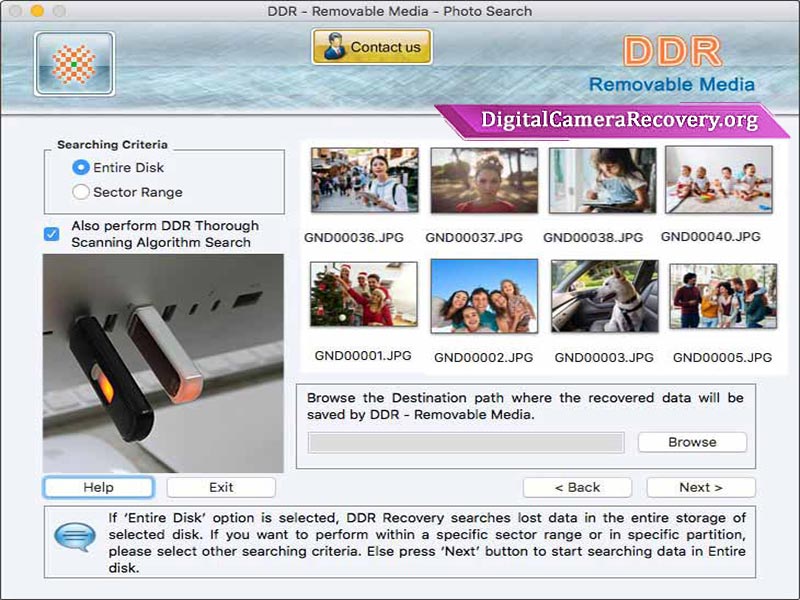Click the GND00005.JPG file name label

click(722, 358)
